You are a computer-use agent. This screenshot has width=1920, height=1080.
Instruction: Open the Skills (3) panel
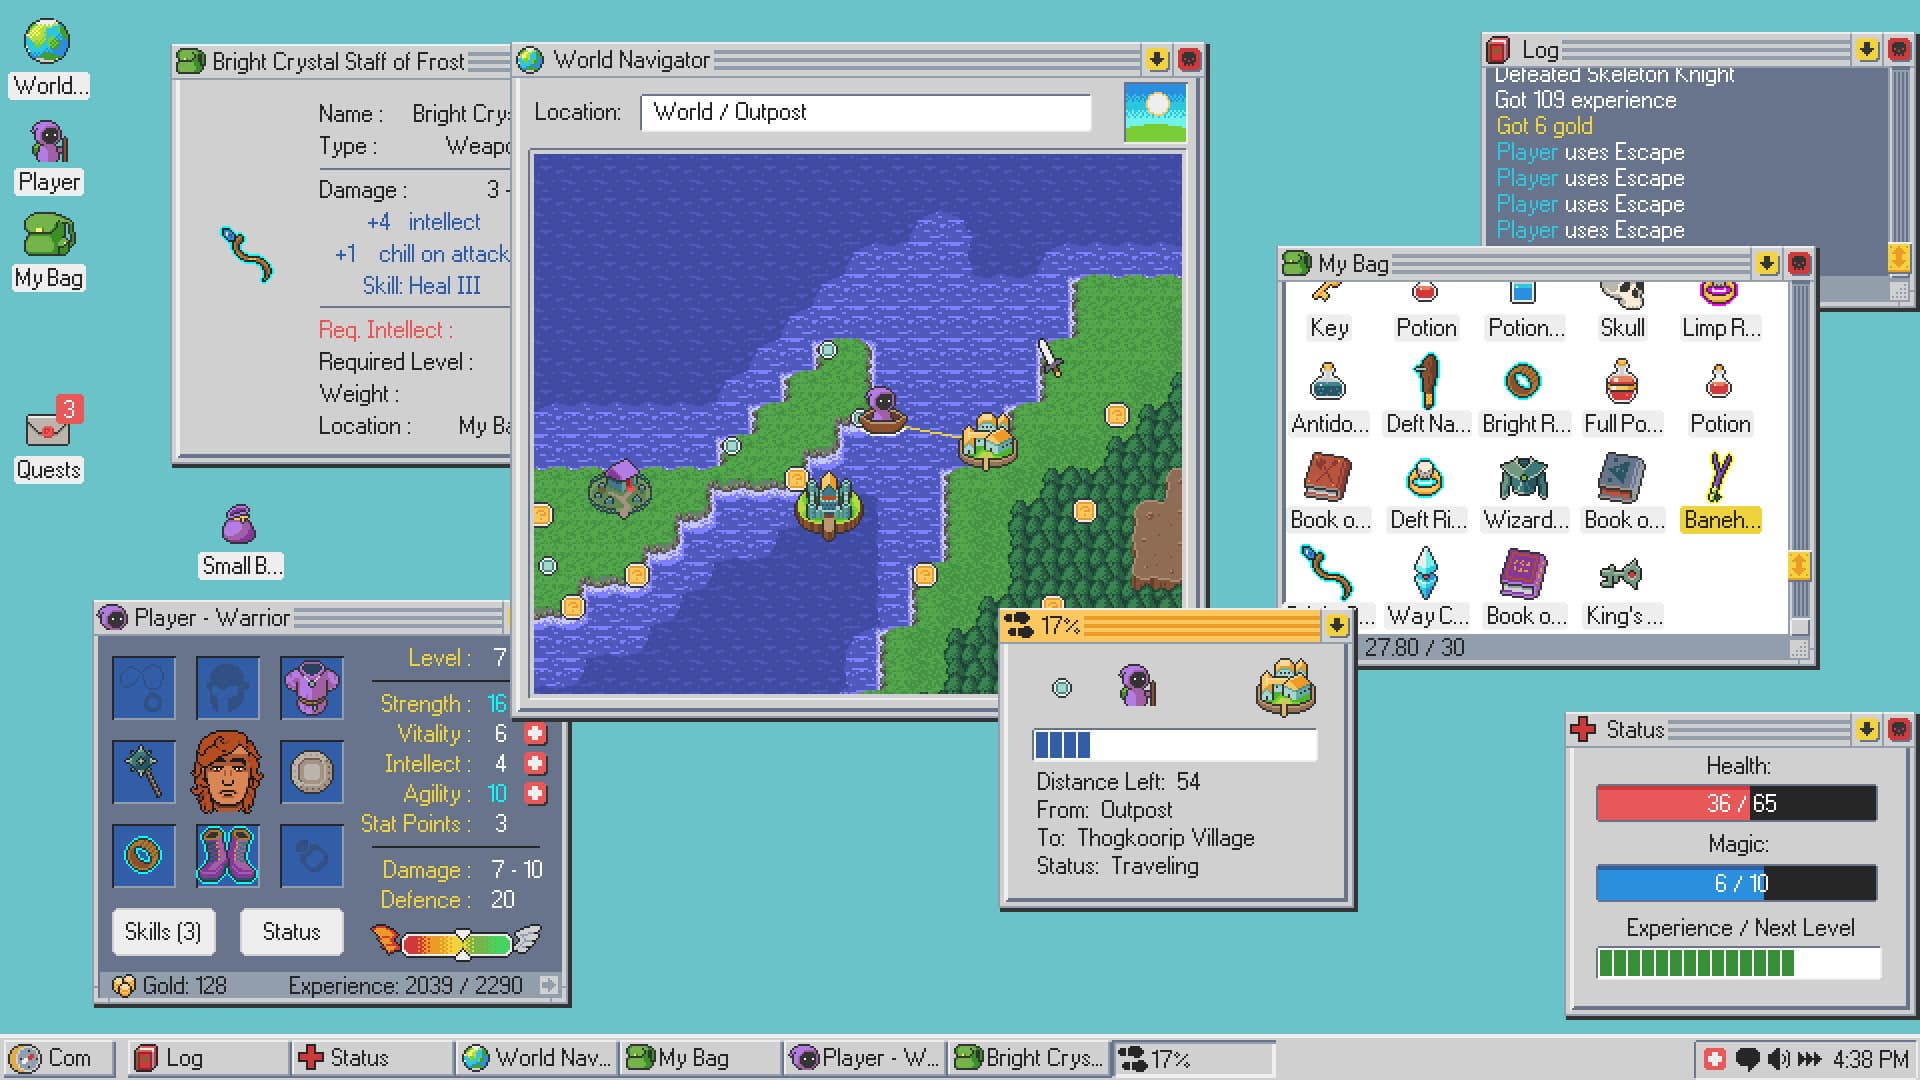tap(163, 932)
